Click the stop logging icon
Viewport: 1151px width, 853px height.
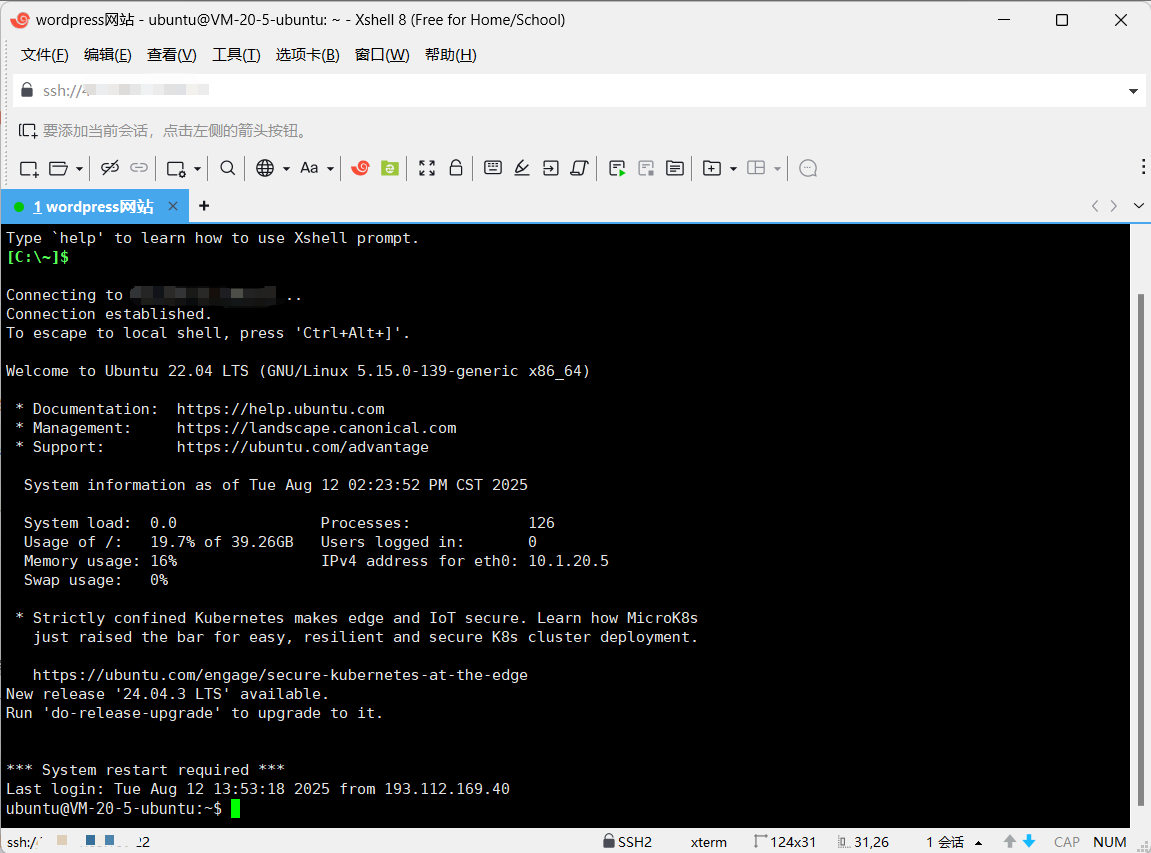coord(646,168)
